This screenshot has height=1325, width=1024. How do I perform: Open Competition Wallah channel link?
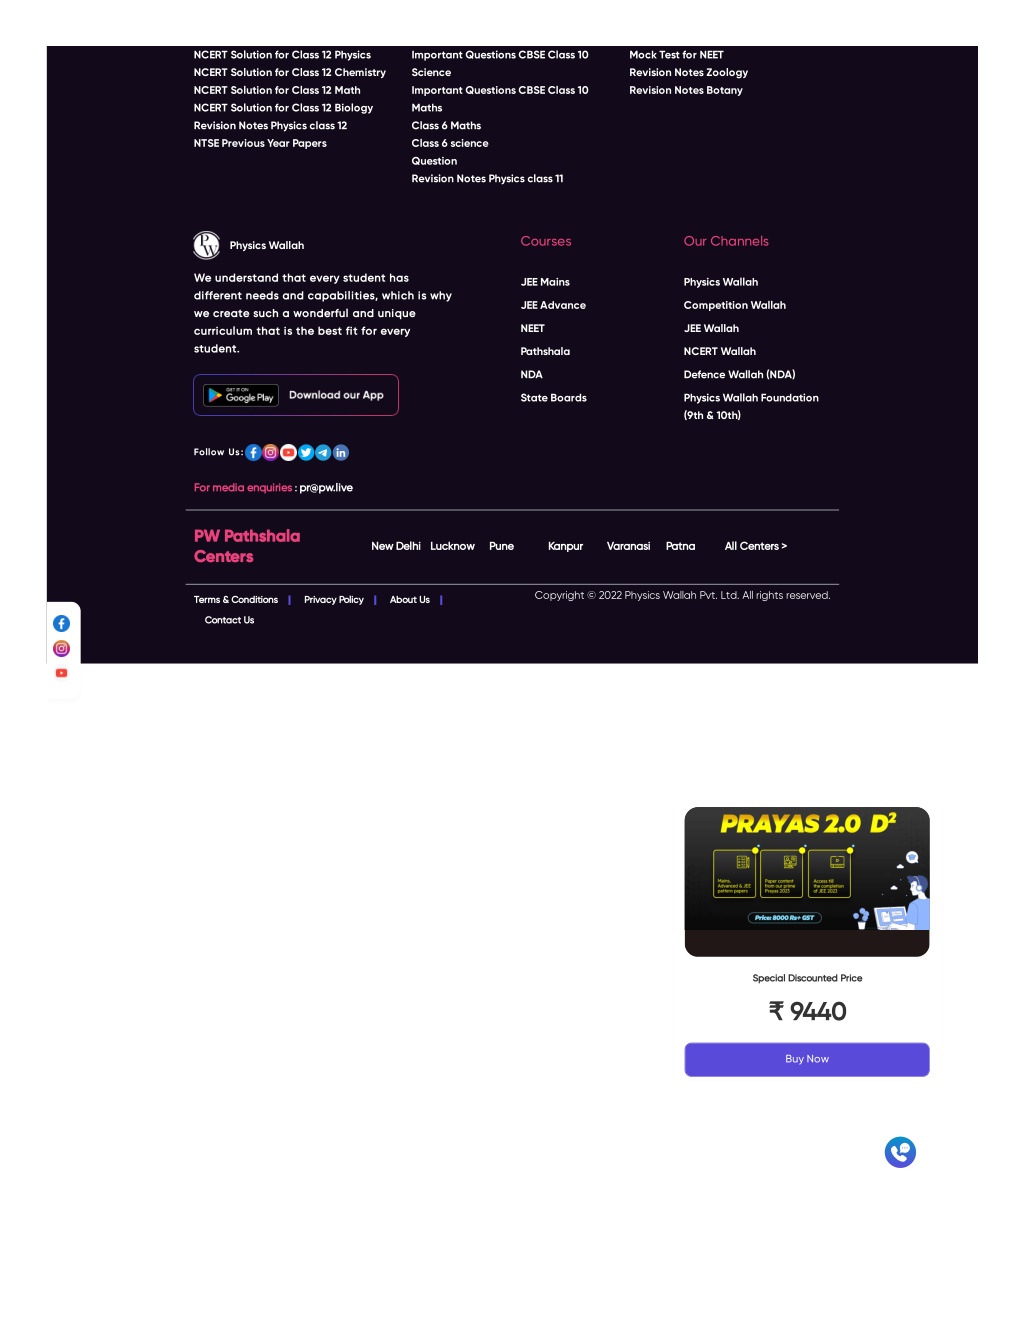click(734, 305)
